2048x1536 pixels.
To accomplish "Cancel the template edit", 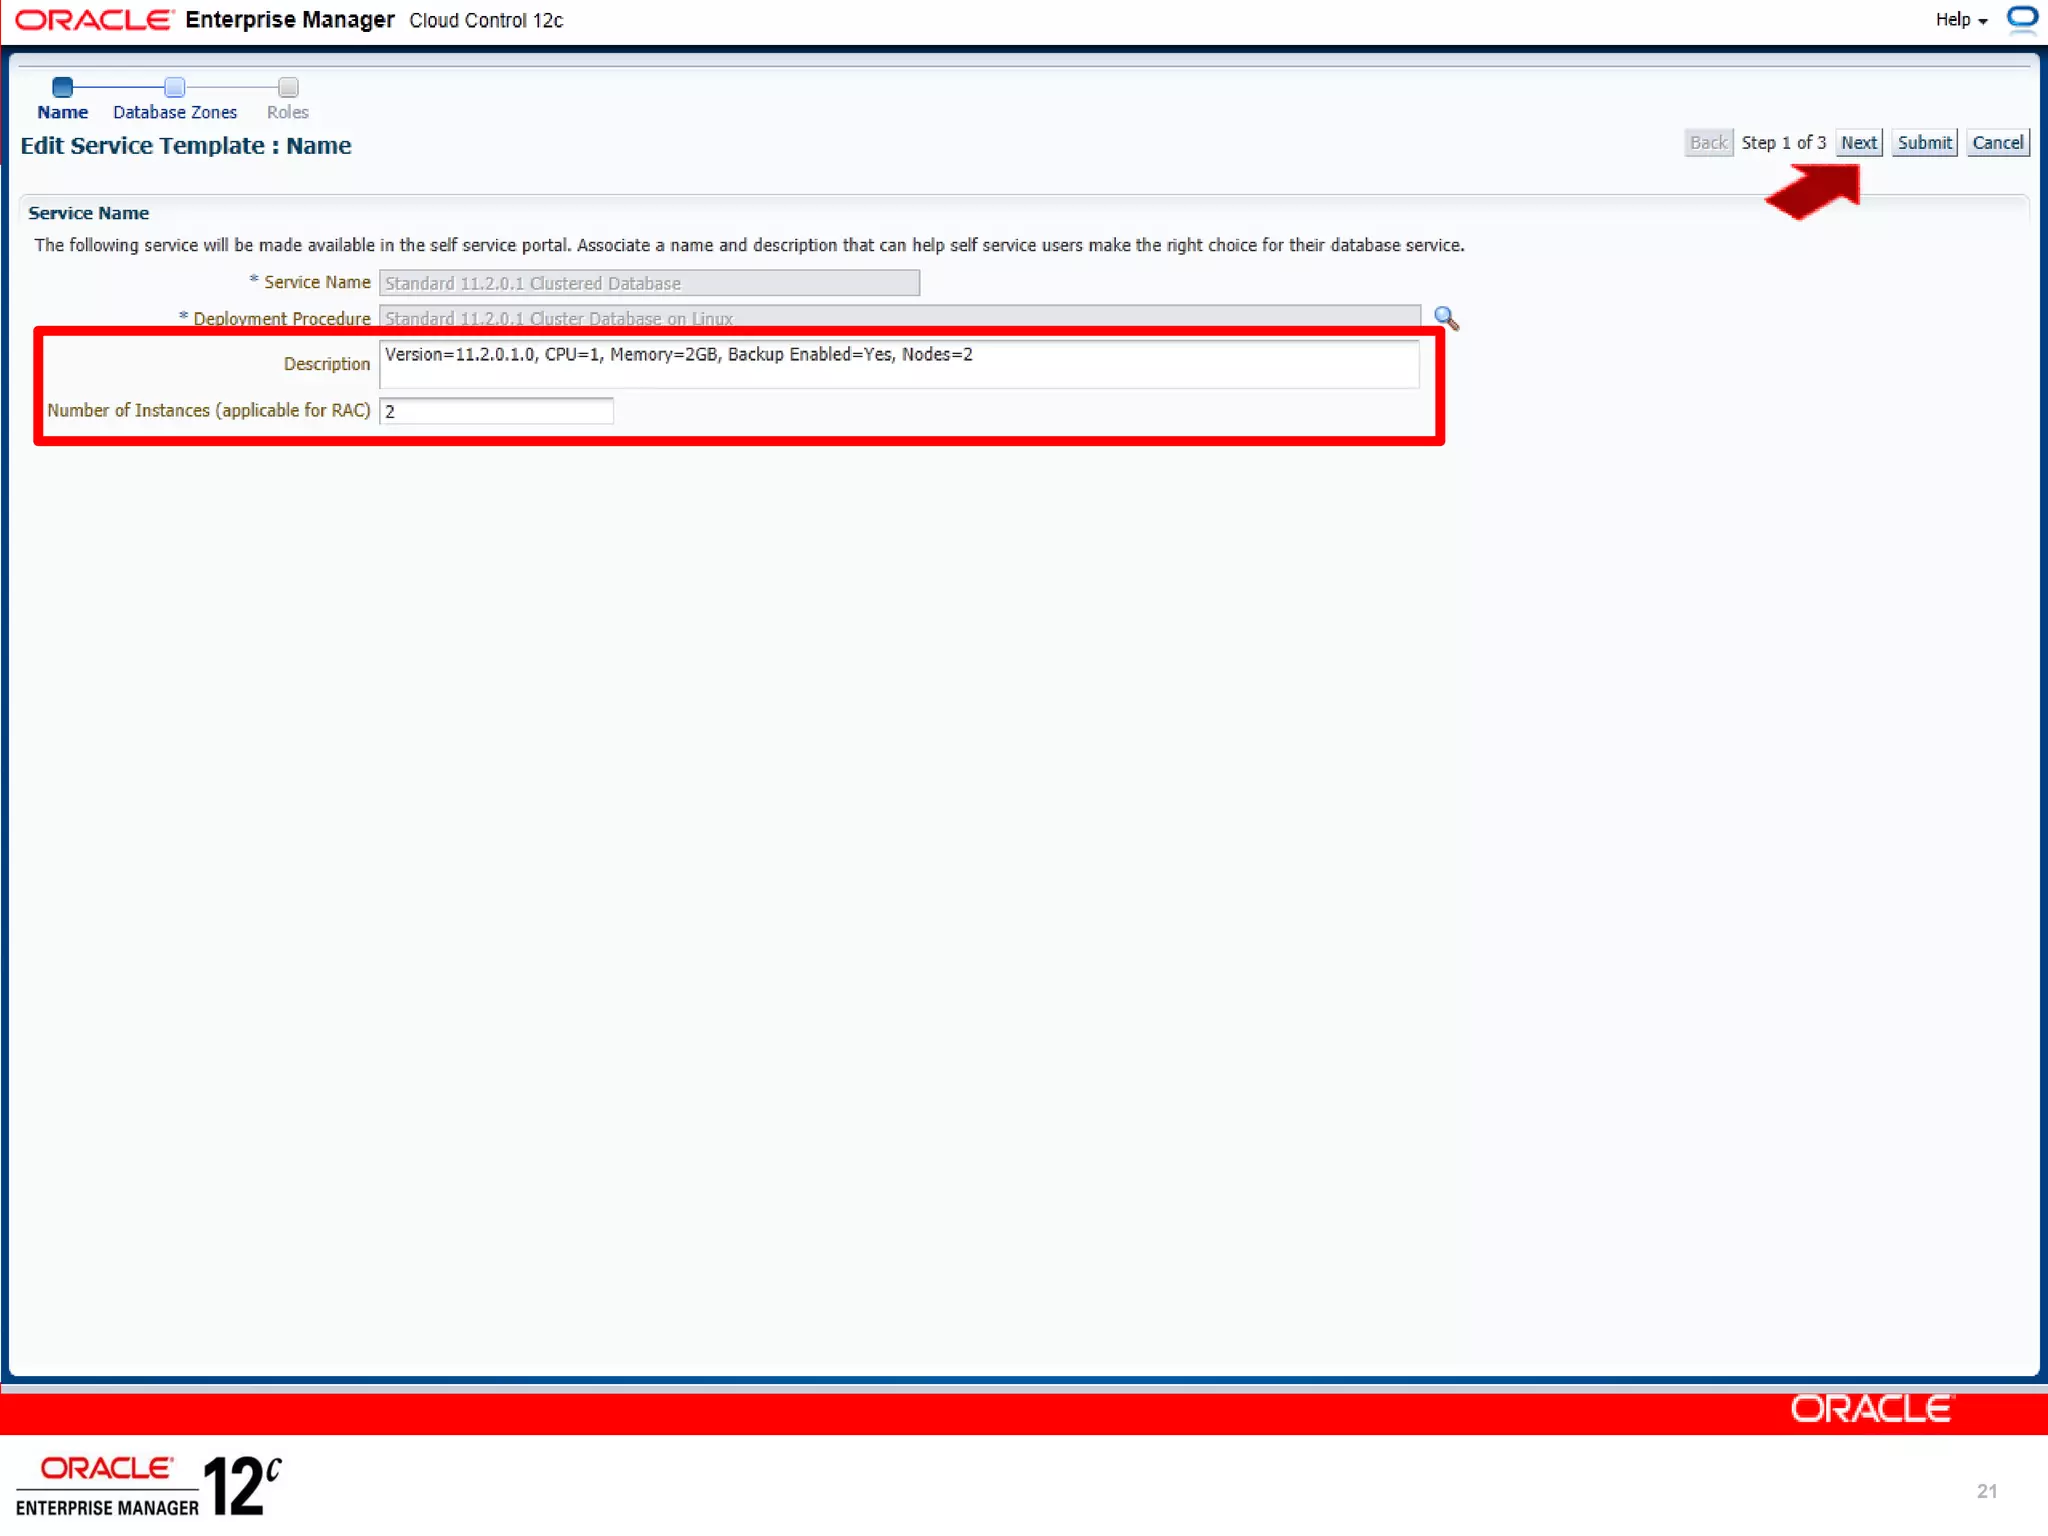I will [1997, 143].
